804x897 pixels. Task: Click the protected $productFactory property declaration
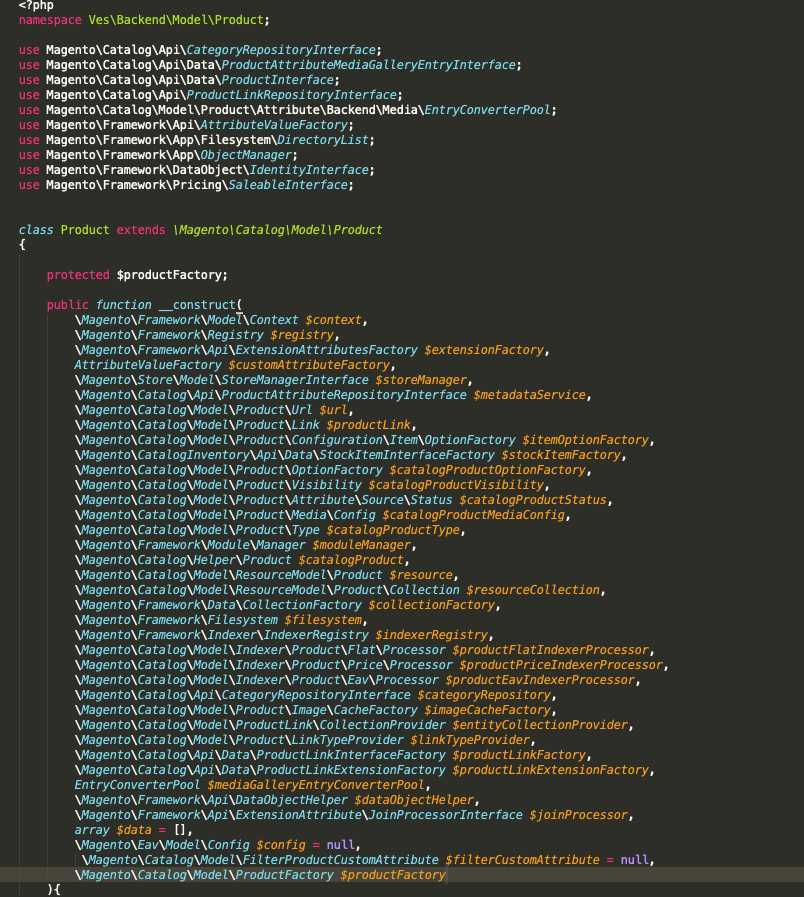(137, 275)
